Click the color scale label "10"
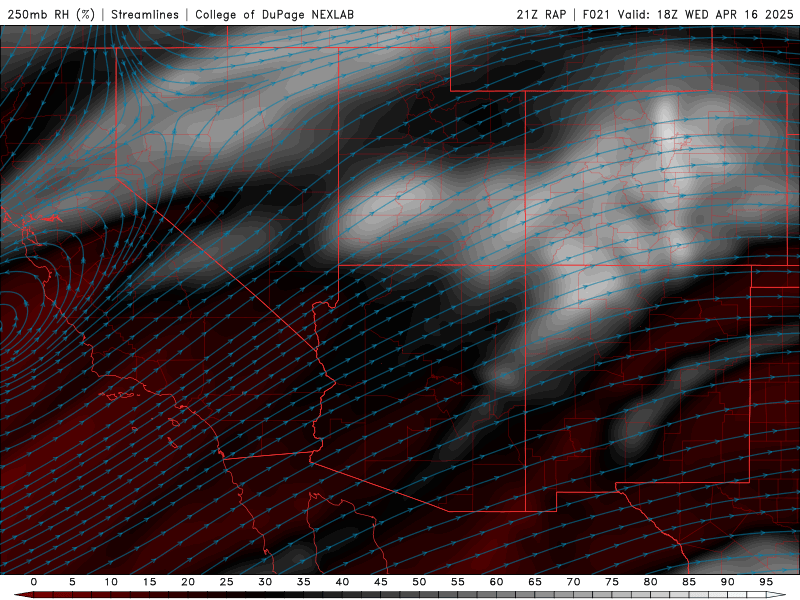Image resolution: width=800 pixels, height=600 pixels. point(111,582)
